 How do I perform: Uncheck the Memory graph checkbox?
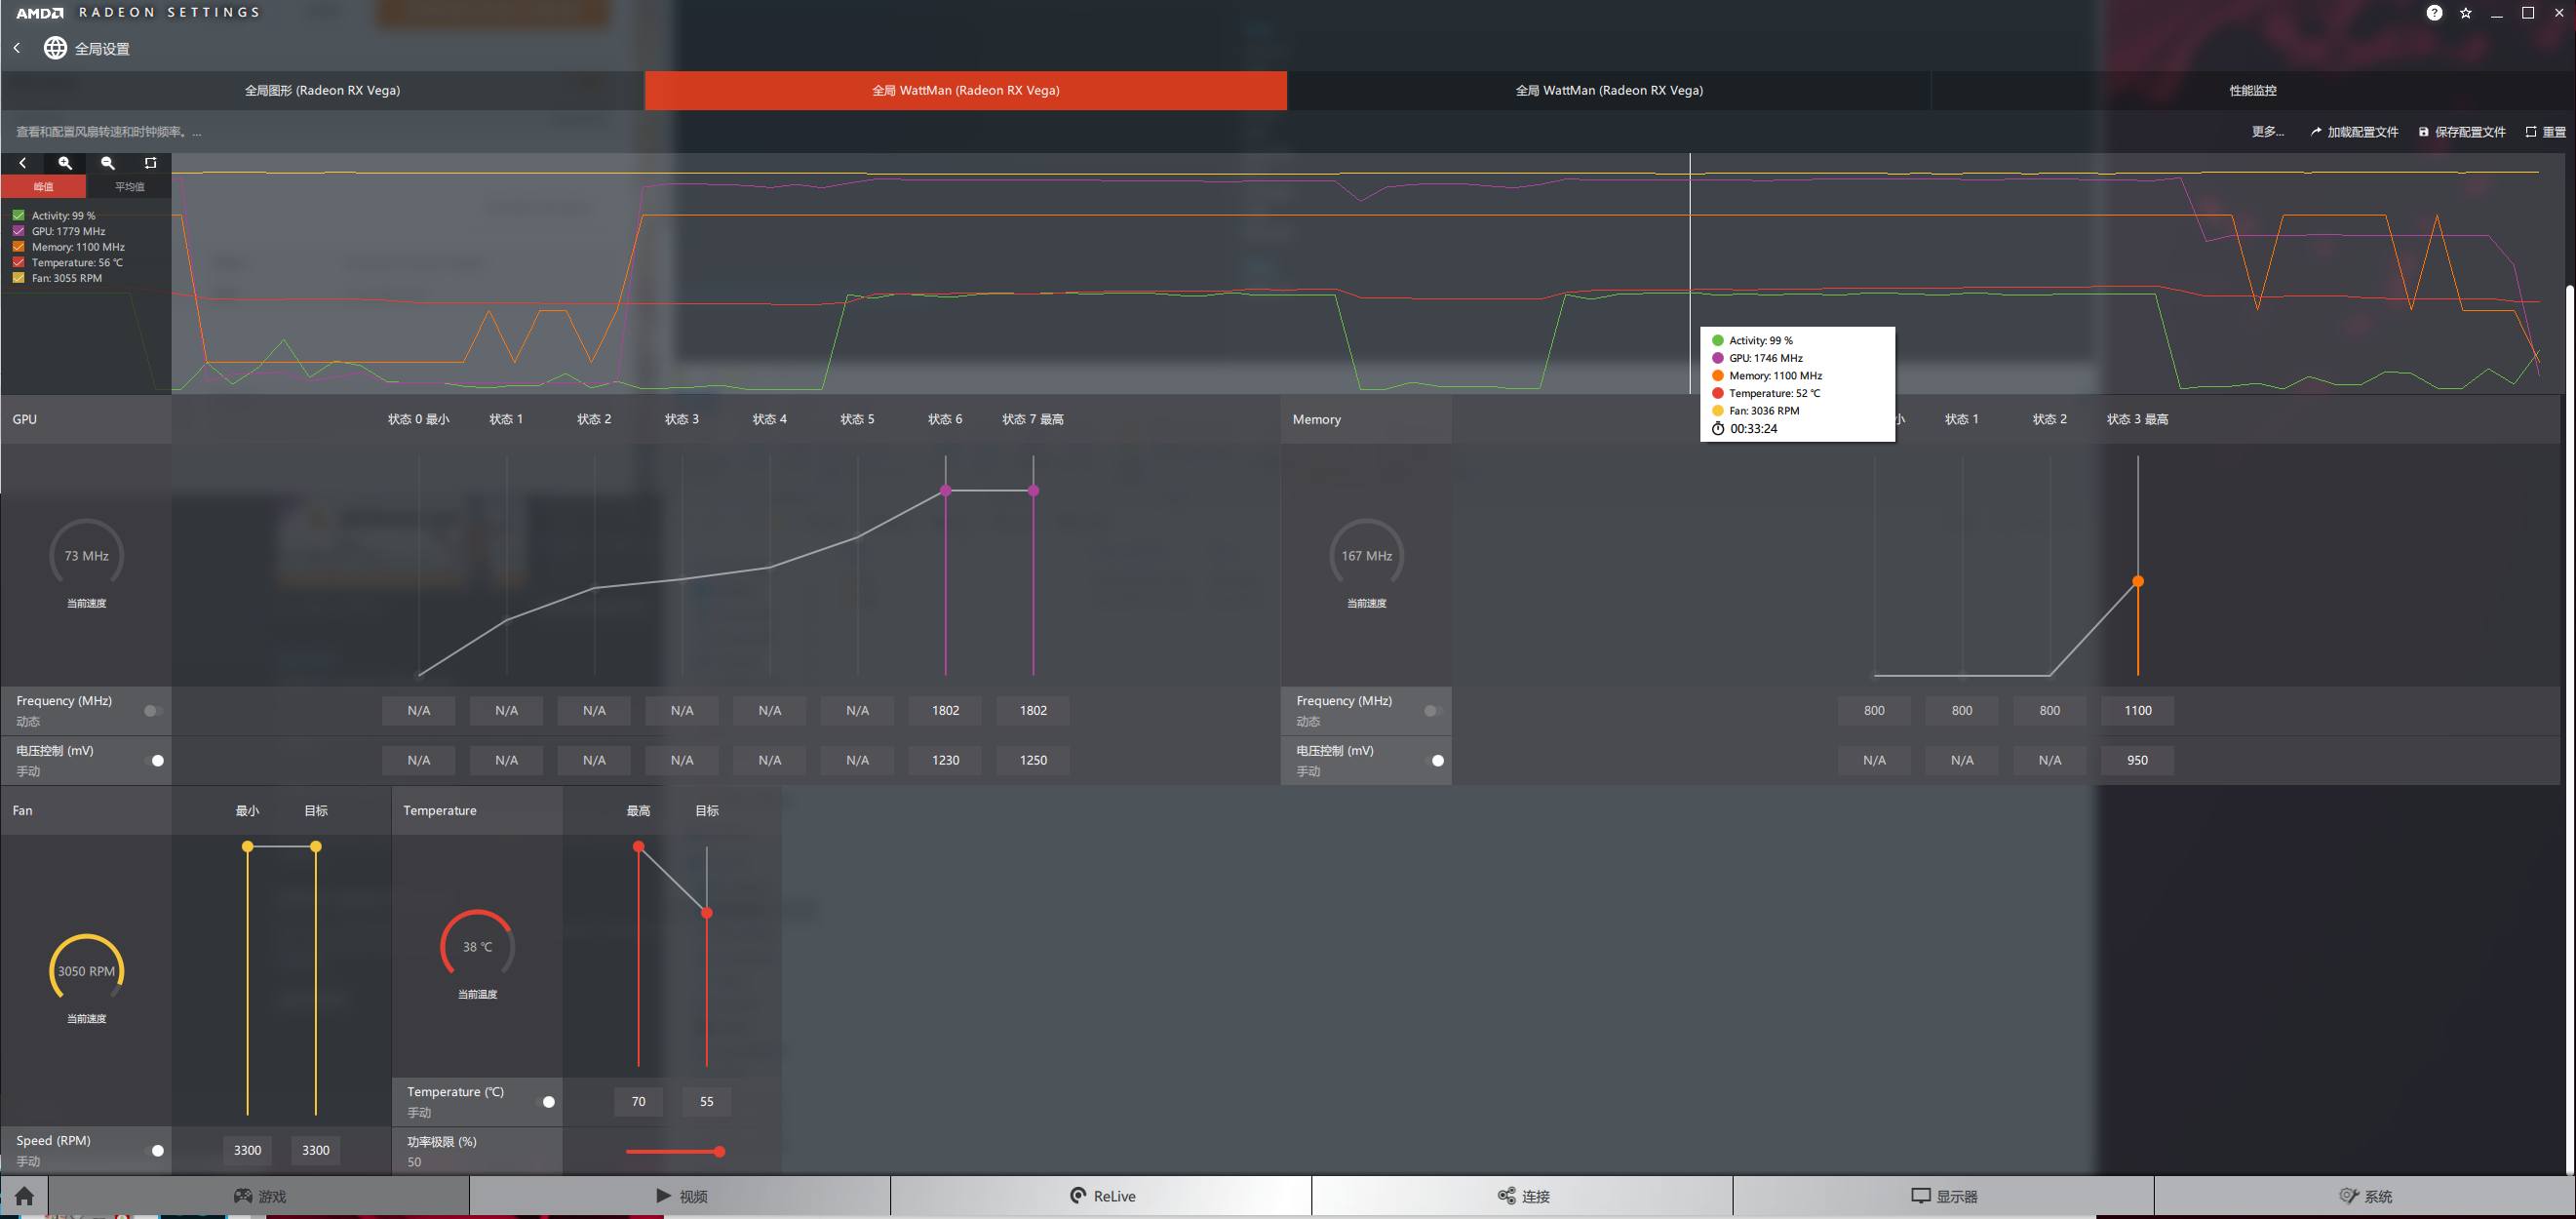click(18, 247)
